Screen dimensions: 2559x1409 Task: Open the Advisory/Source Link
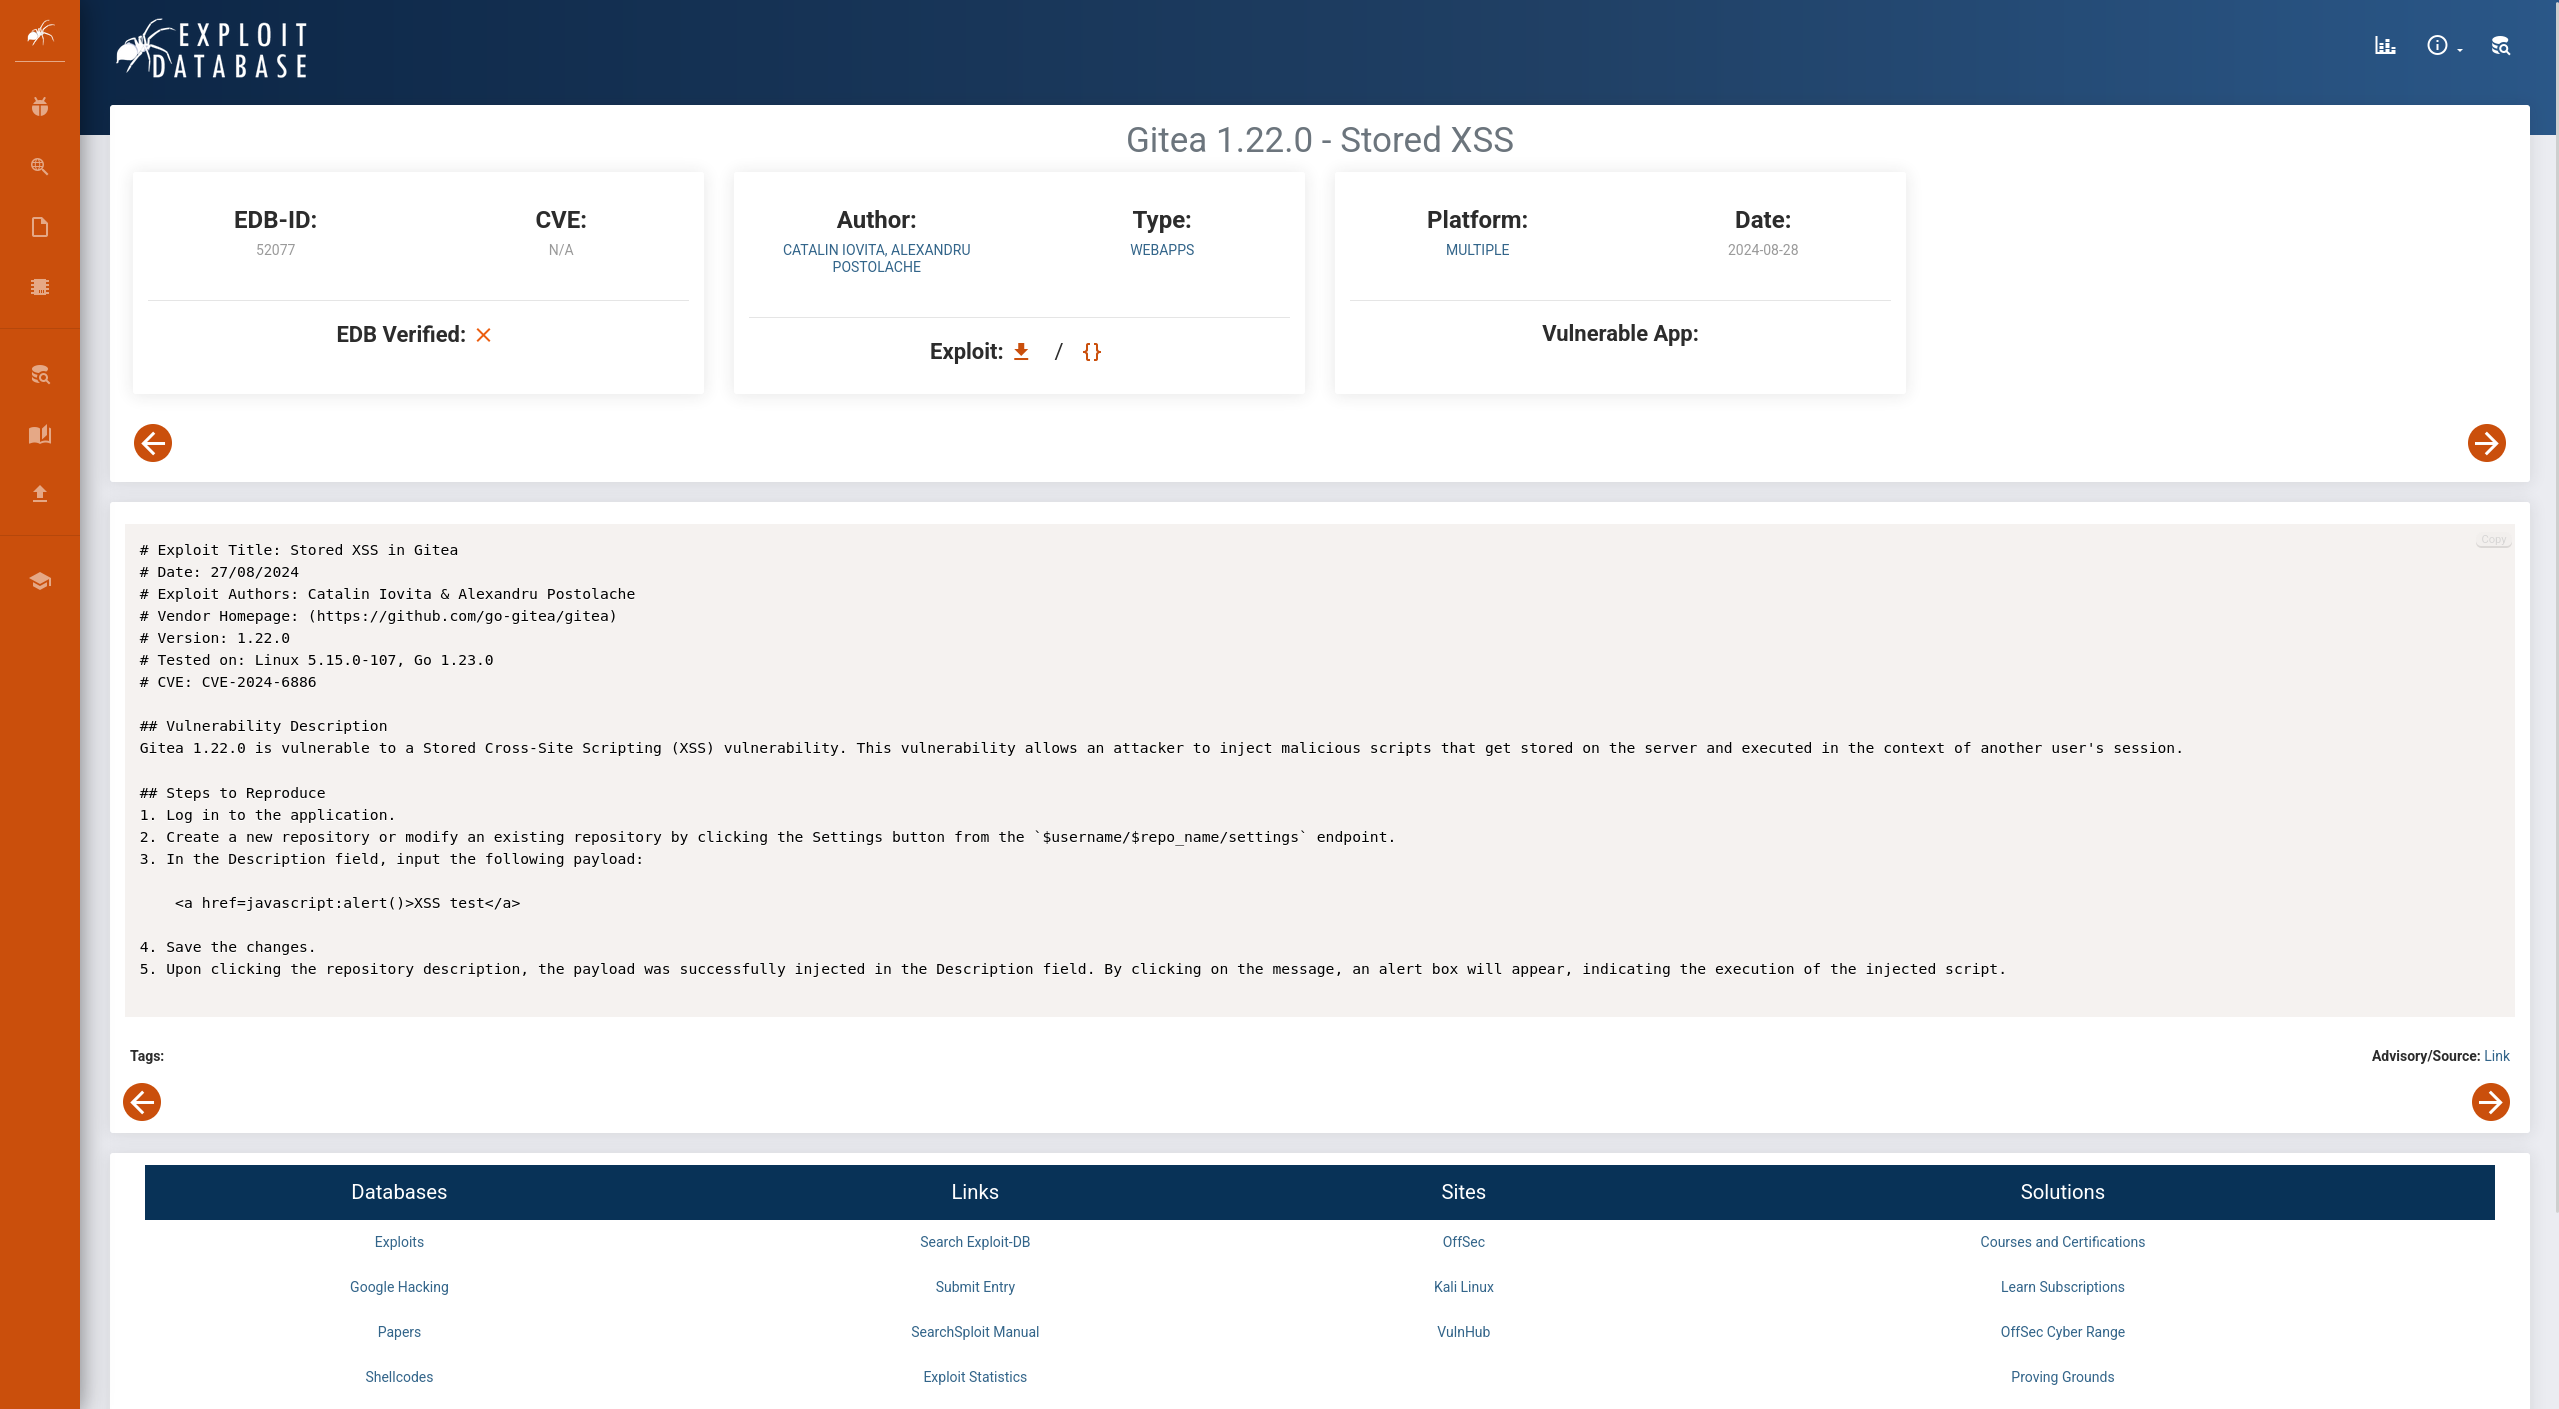[2497, 1056]
